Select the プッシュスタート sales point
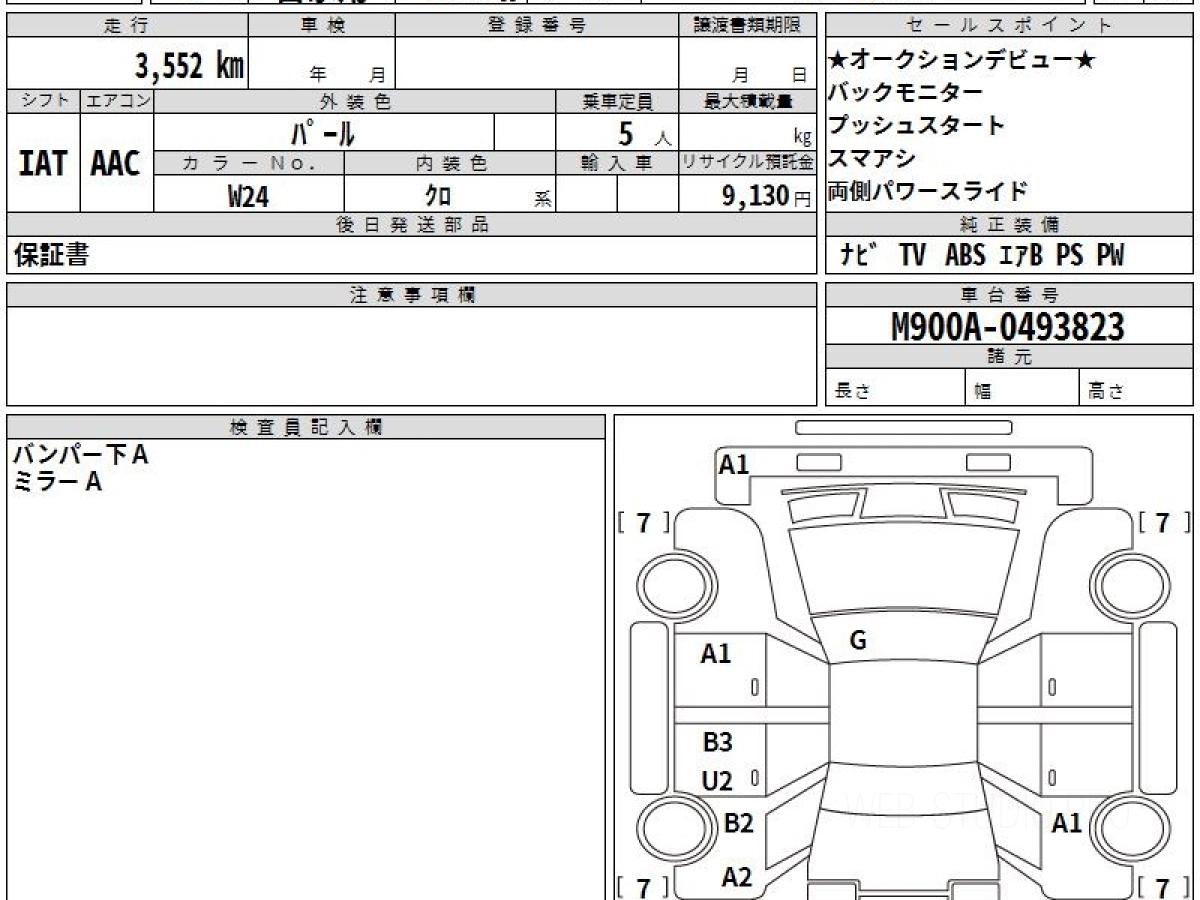The height and width of the screenshot is (900, 1200). point(916,126)
